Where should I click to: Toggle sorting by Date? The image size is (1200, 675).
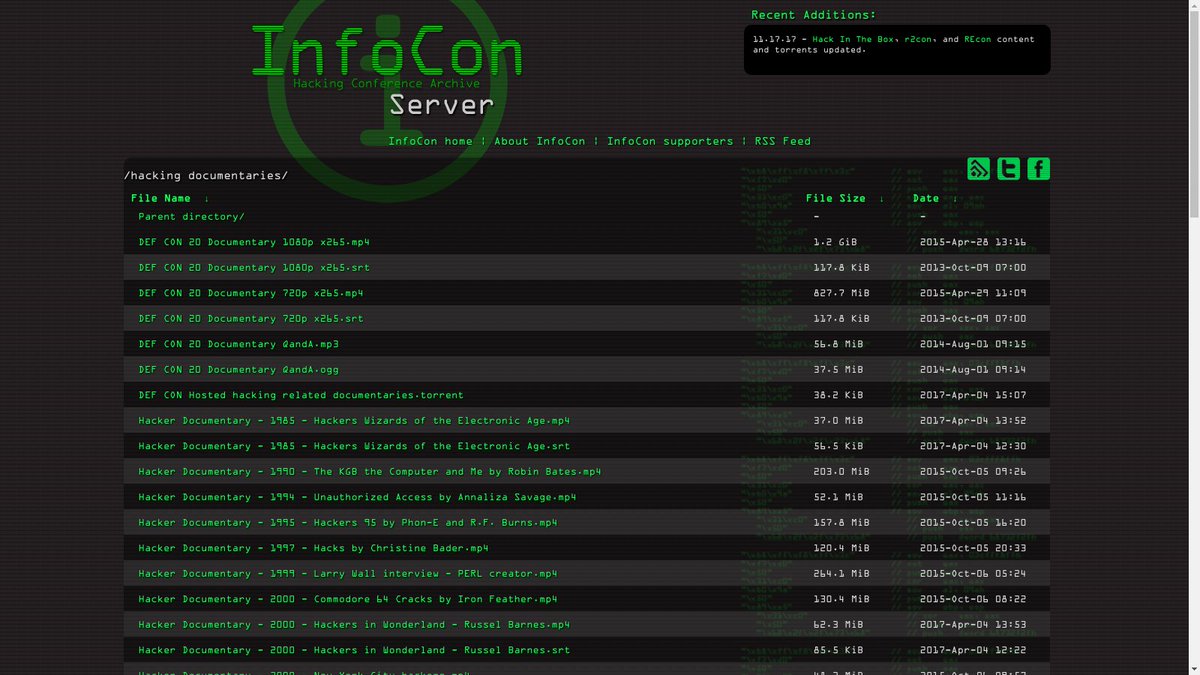(x=925, y=197)
